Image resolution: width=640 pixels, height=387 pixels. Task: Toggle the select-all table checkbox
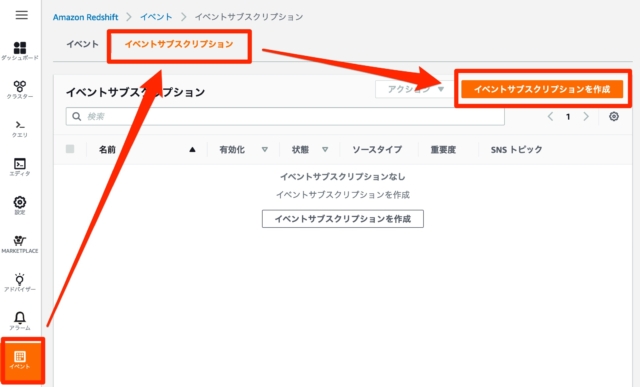click(70, 149)
